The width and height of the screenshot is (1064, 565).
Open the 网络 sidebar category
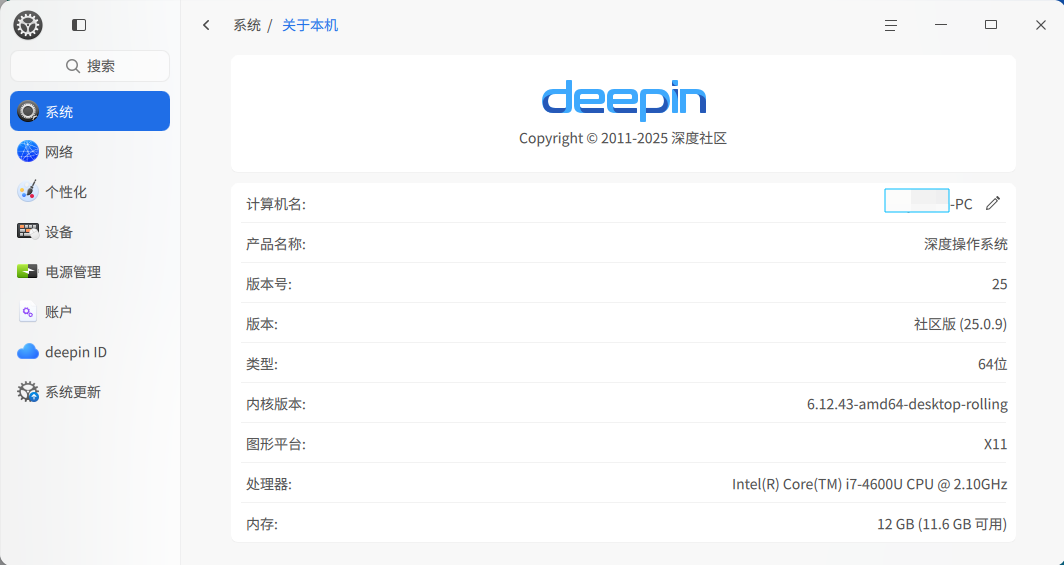pos(90,151)
